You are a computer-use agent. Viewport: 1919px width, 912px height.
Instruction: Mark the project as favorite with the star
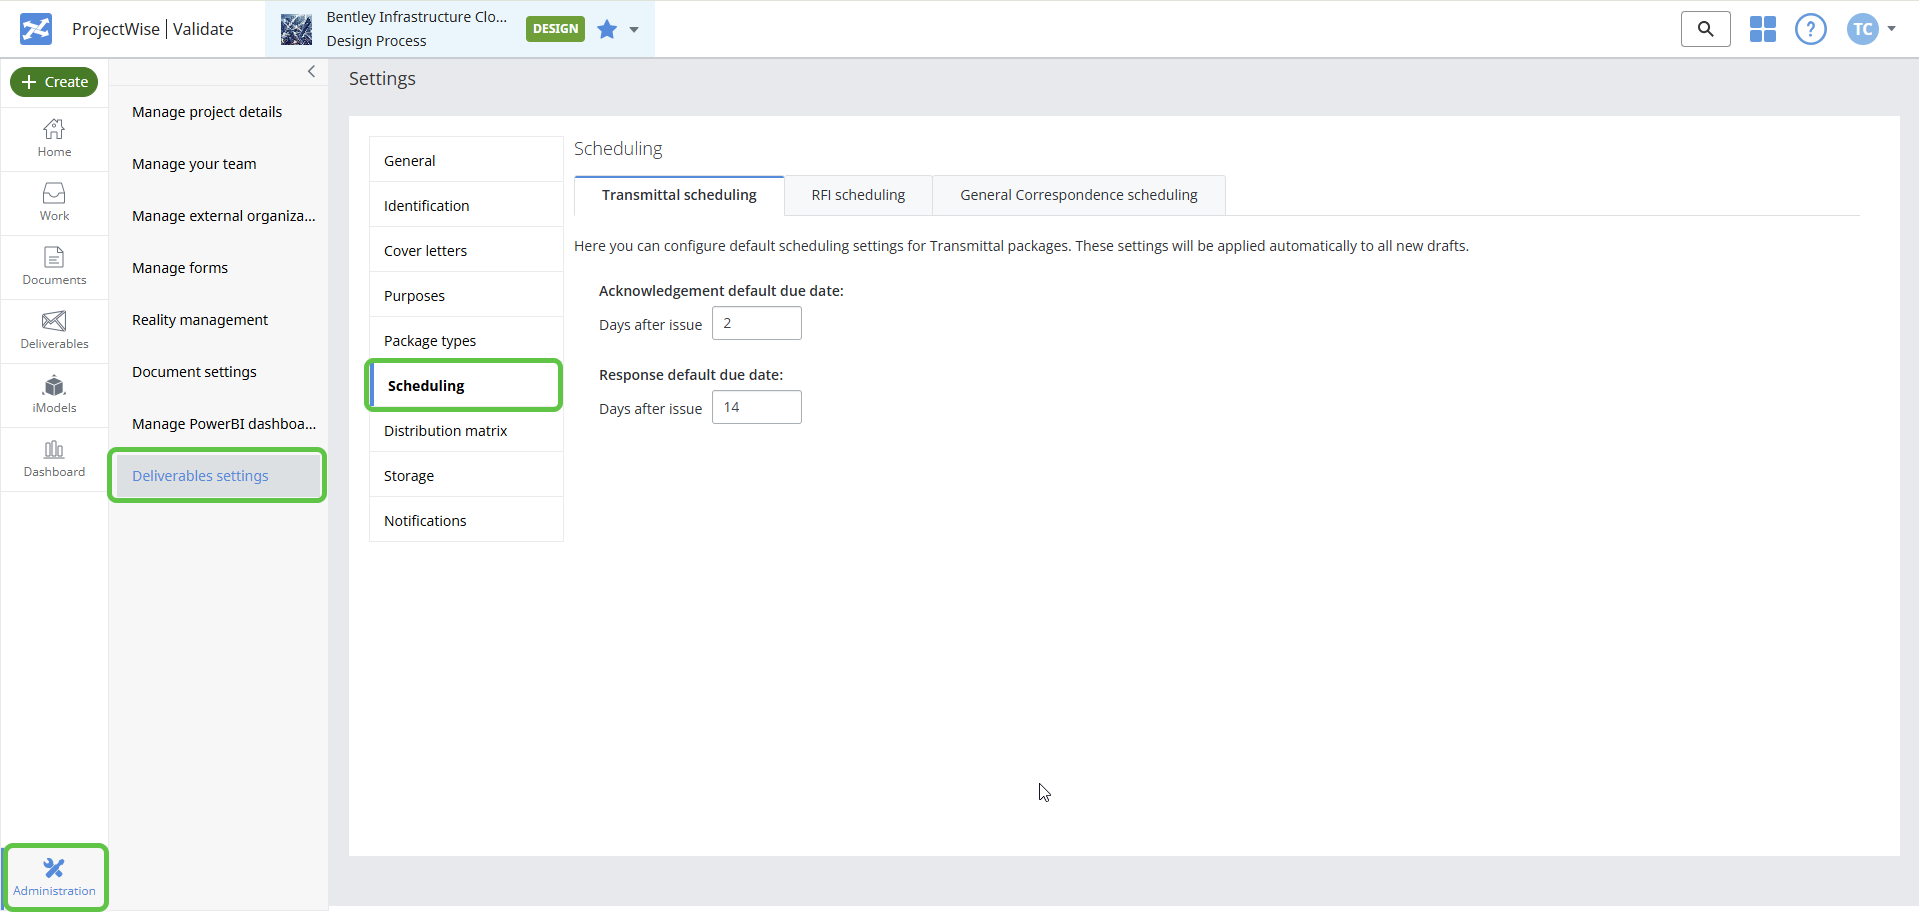[x=605, y=30]
